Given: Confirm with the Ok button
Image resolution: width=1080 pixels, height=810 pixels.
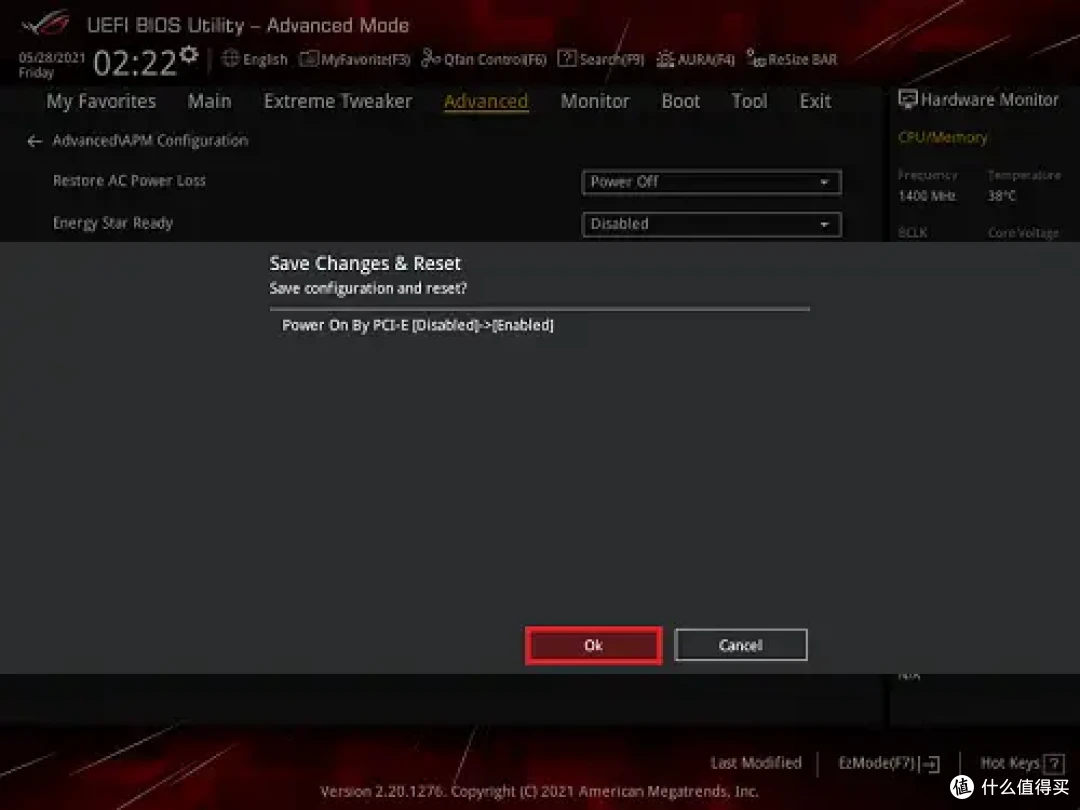Looking at the screenshot, I should (x=593, y=645).
